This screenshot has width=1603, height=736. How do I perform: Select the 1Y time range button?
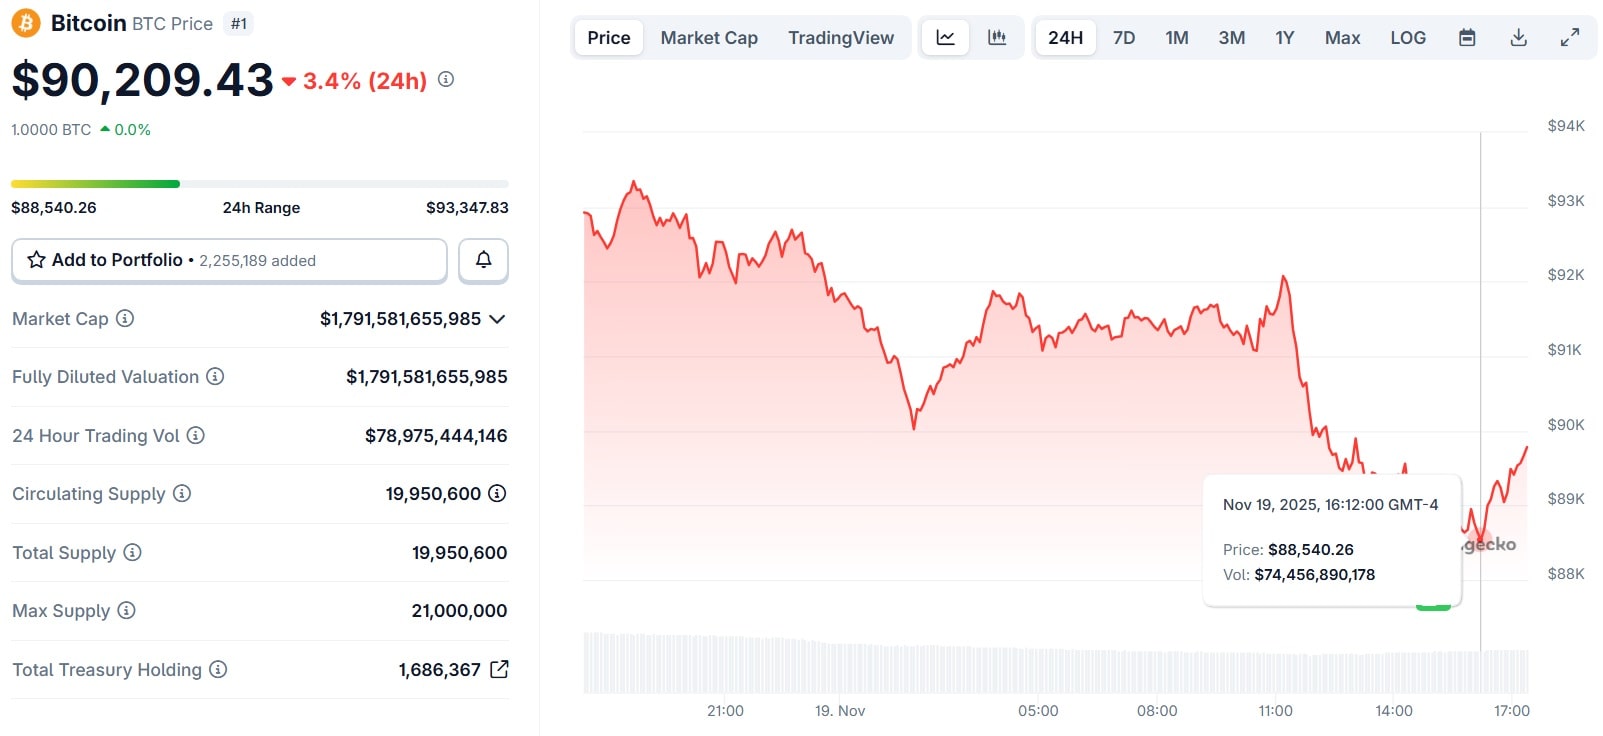point(1284,38)
